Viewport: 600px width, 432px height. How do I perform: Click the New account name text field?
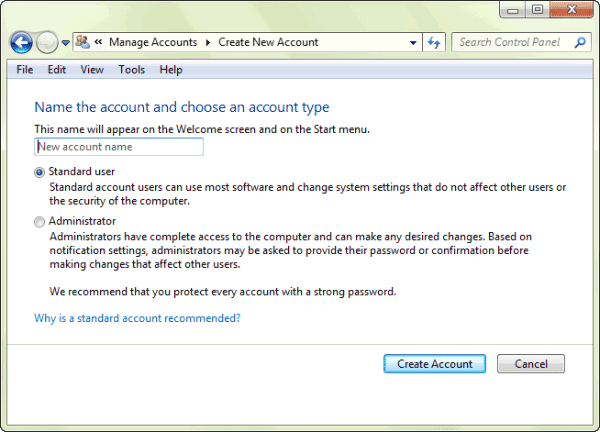pyautogui.click(x=119, y=147)
